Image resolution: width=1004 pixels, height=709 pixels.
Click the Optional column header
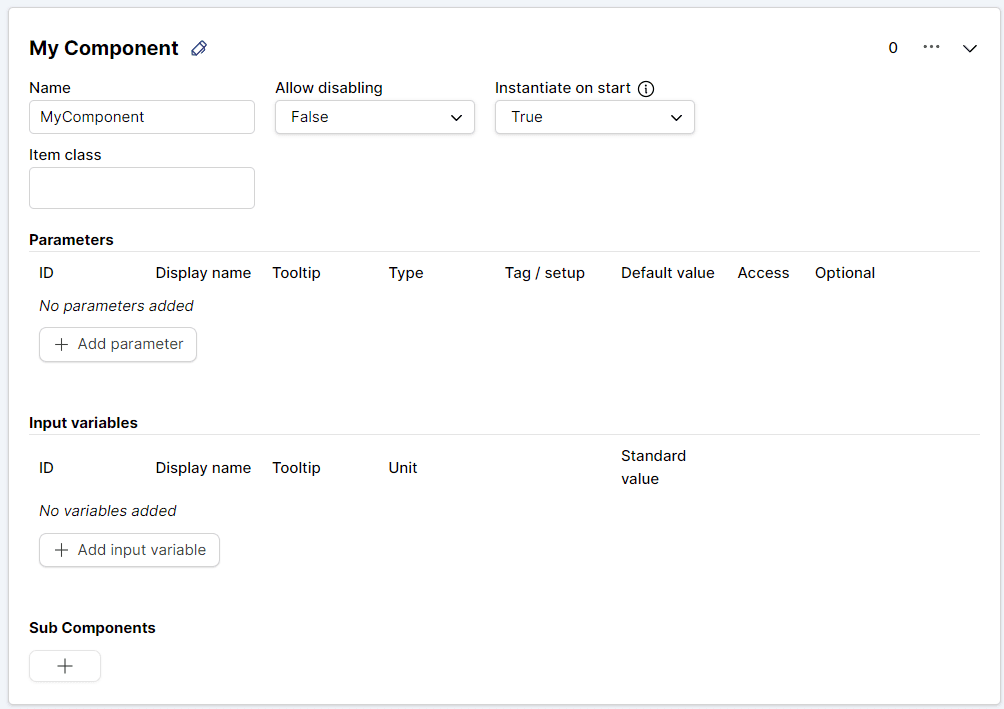[x=844, y=273]
